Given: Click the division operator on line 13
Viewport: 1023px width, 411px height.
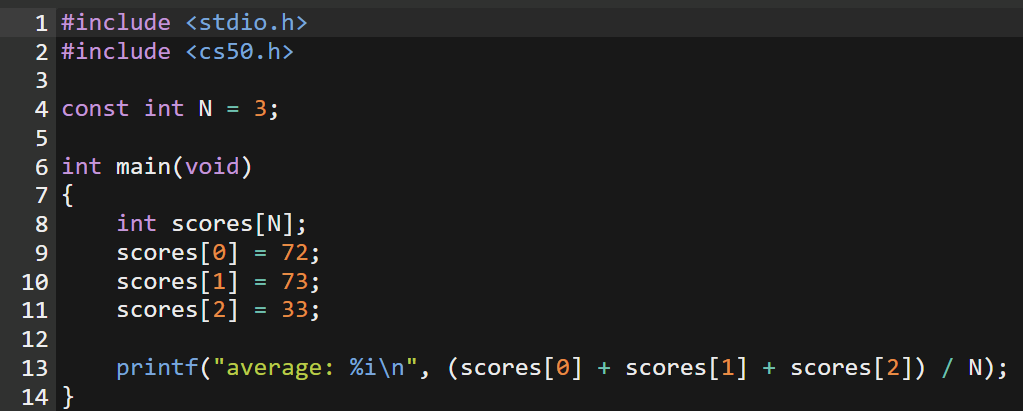Looking at the screenshot, I should point(947,368).
